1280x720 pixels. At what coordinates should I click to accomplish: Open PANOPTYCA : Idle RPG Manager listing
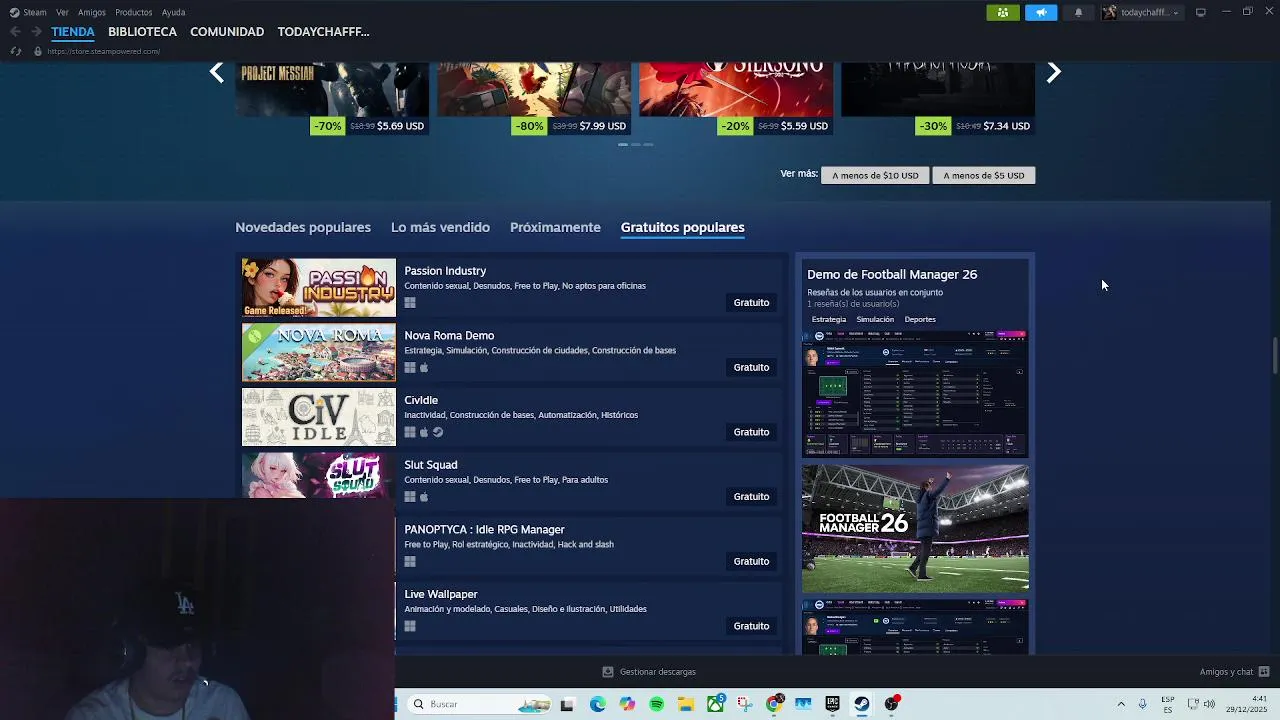(588, 546)
